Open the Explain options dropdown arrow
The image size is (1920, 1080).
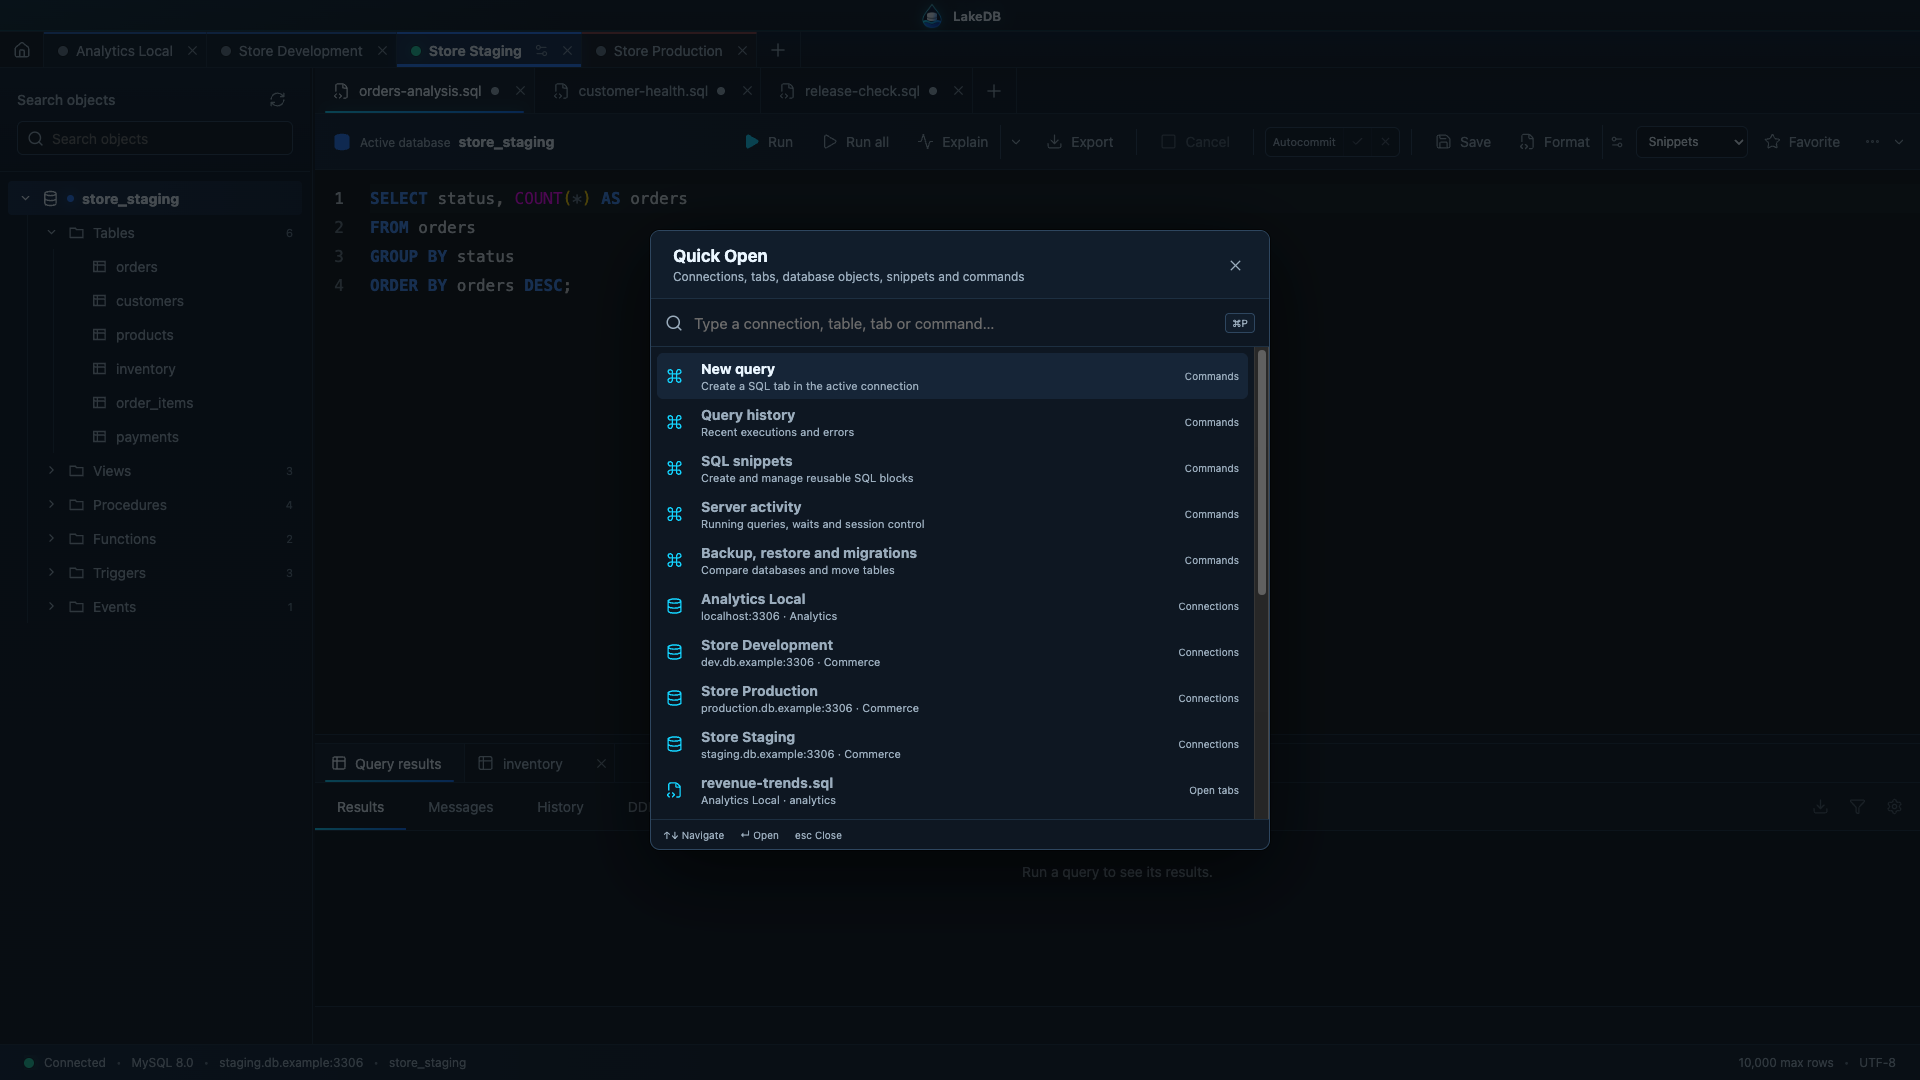pos(1016,142)
